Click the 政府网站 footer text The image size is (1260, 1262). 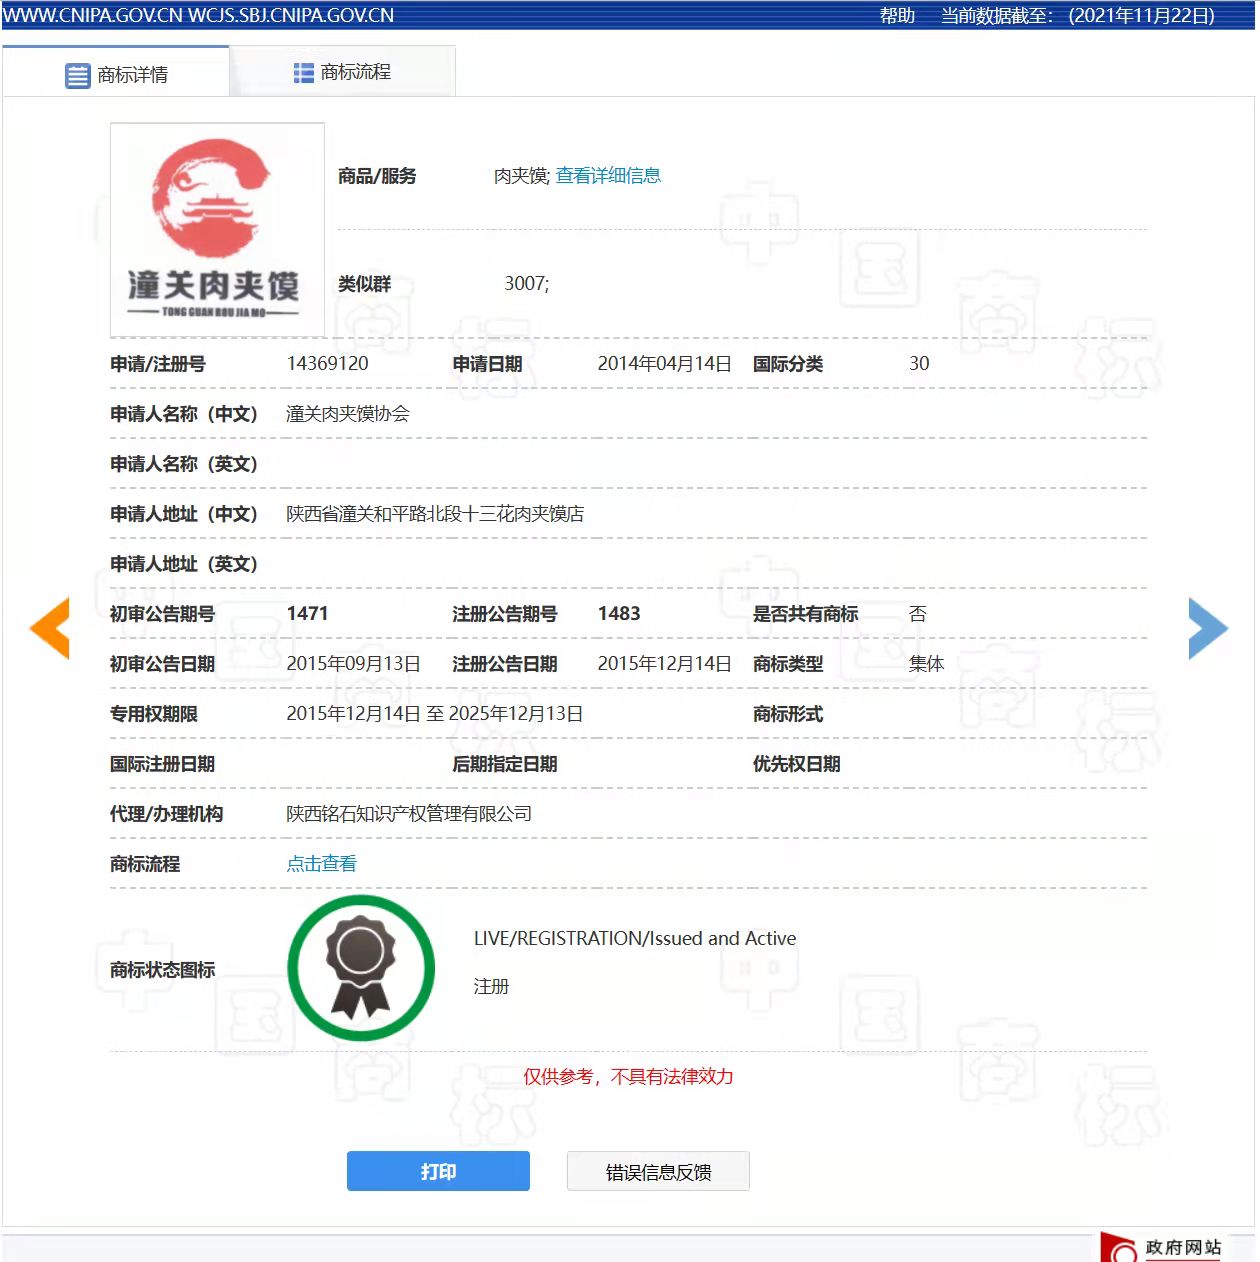[1184, 1247]
